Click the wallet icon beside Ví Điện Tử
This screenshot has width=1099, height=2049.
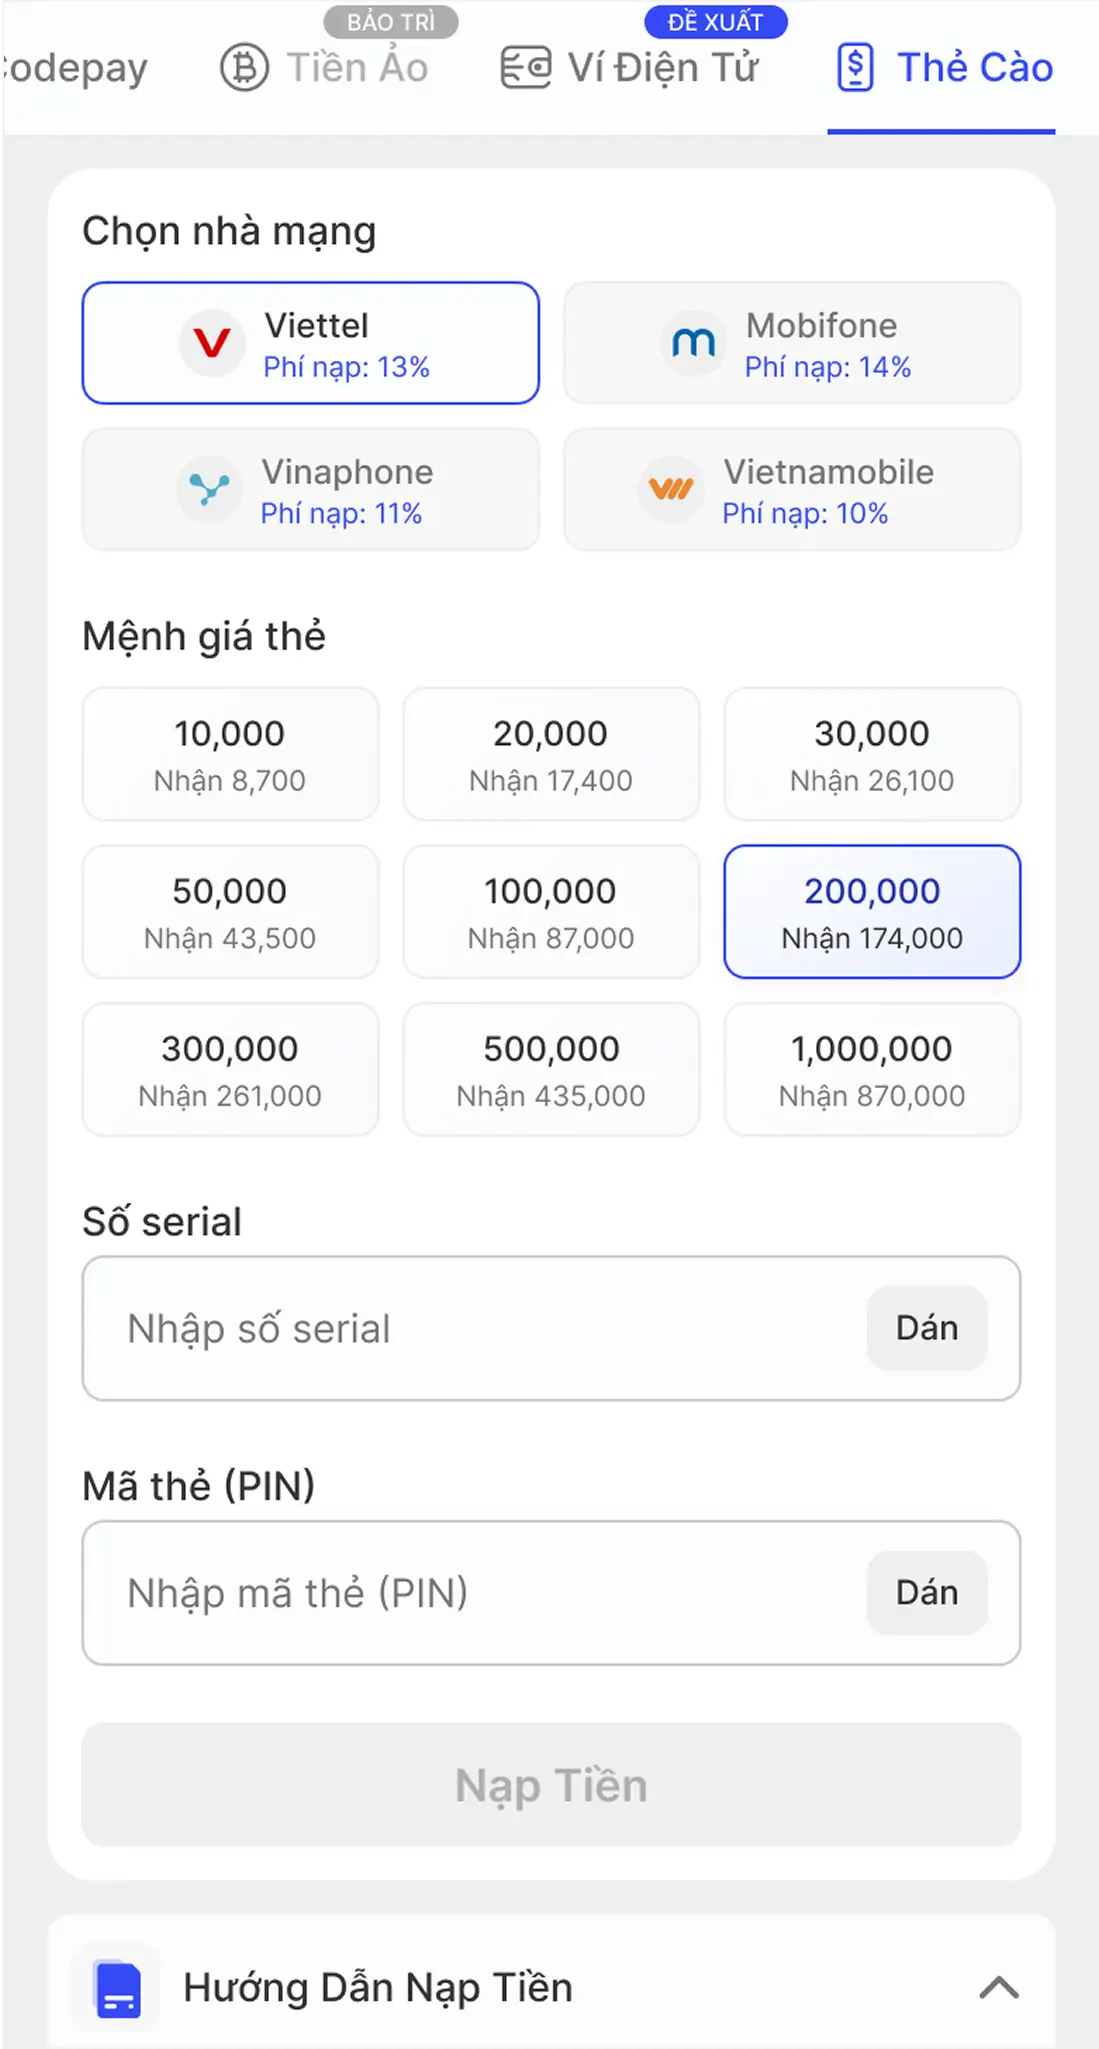tap(526, 68)
